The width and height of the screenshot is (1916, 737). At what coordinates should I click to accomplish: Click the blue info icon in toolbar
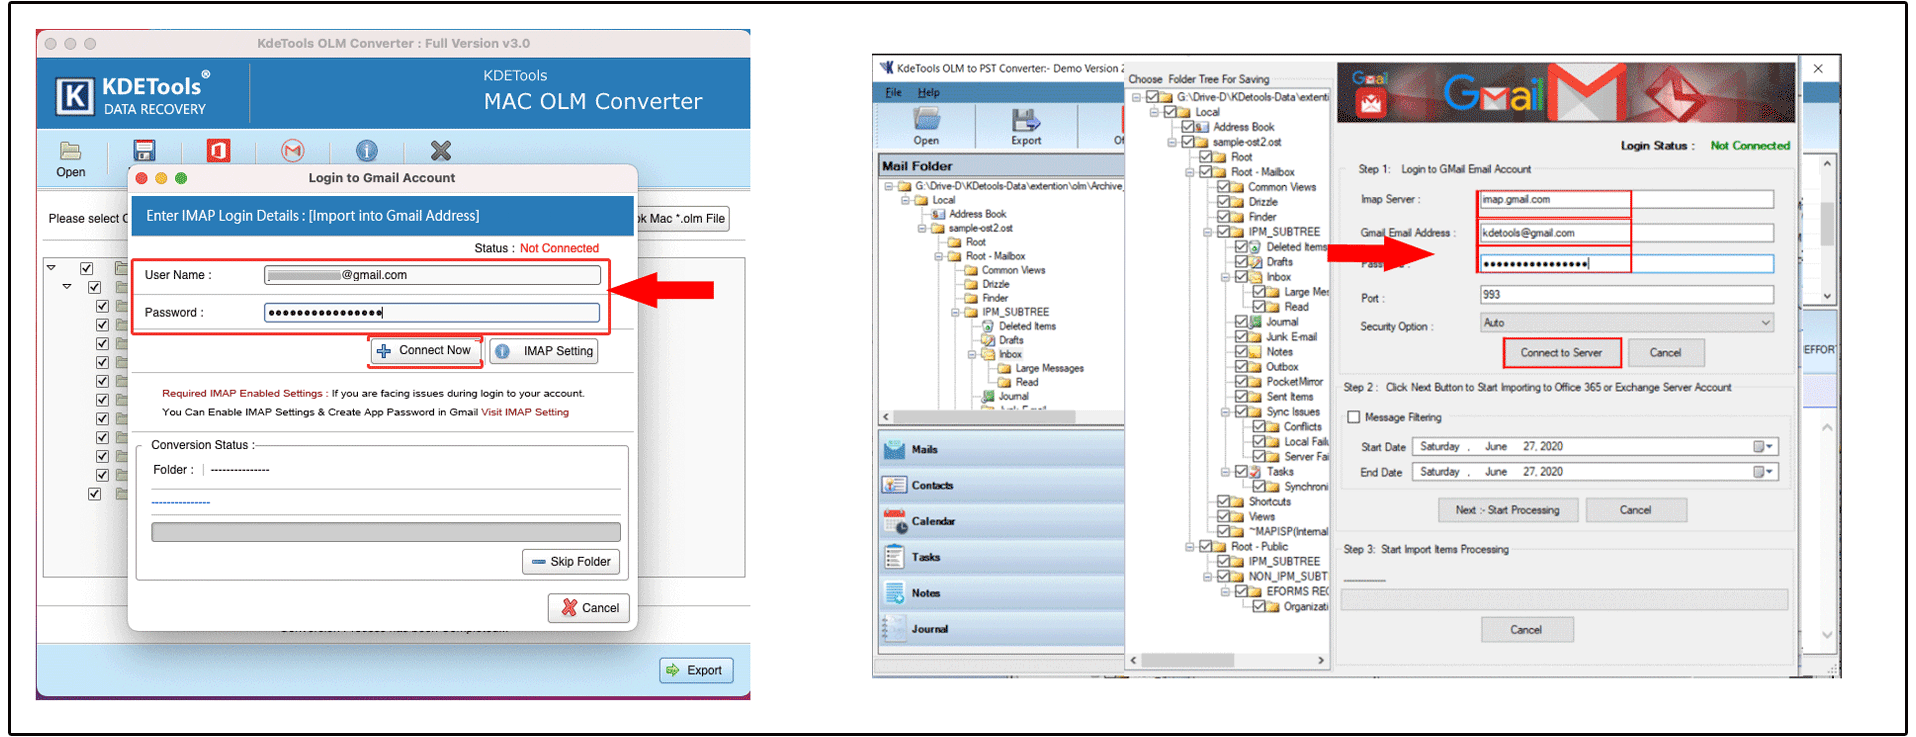[x=367, y=151]
